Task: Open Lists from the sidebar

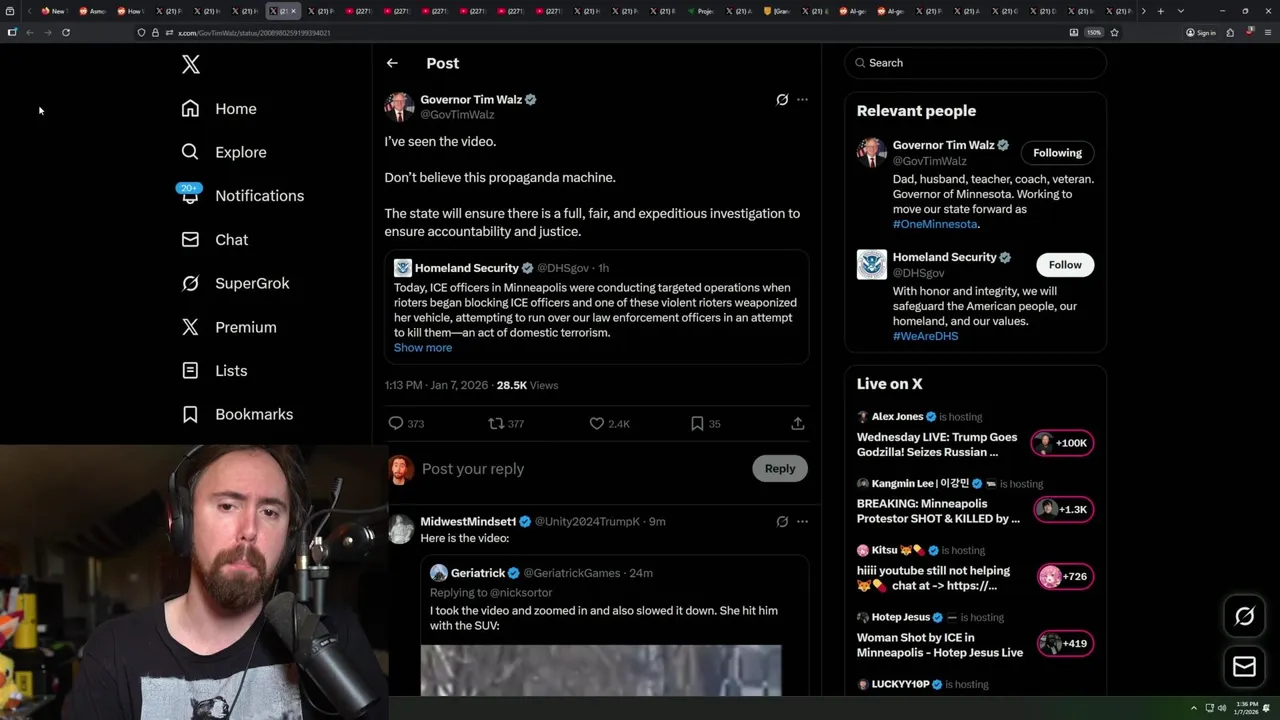Action: point(214,371)
